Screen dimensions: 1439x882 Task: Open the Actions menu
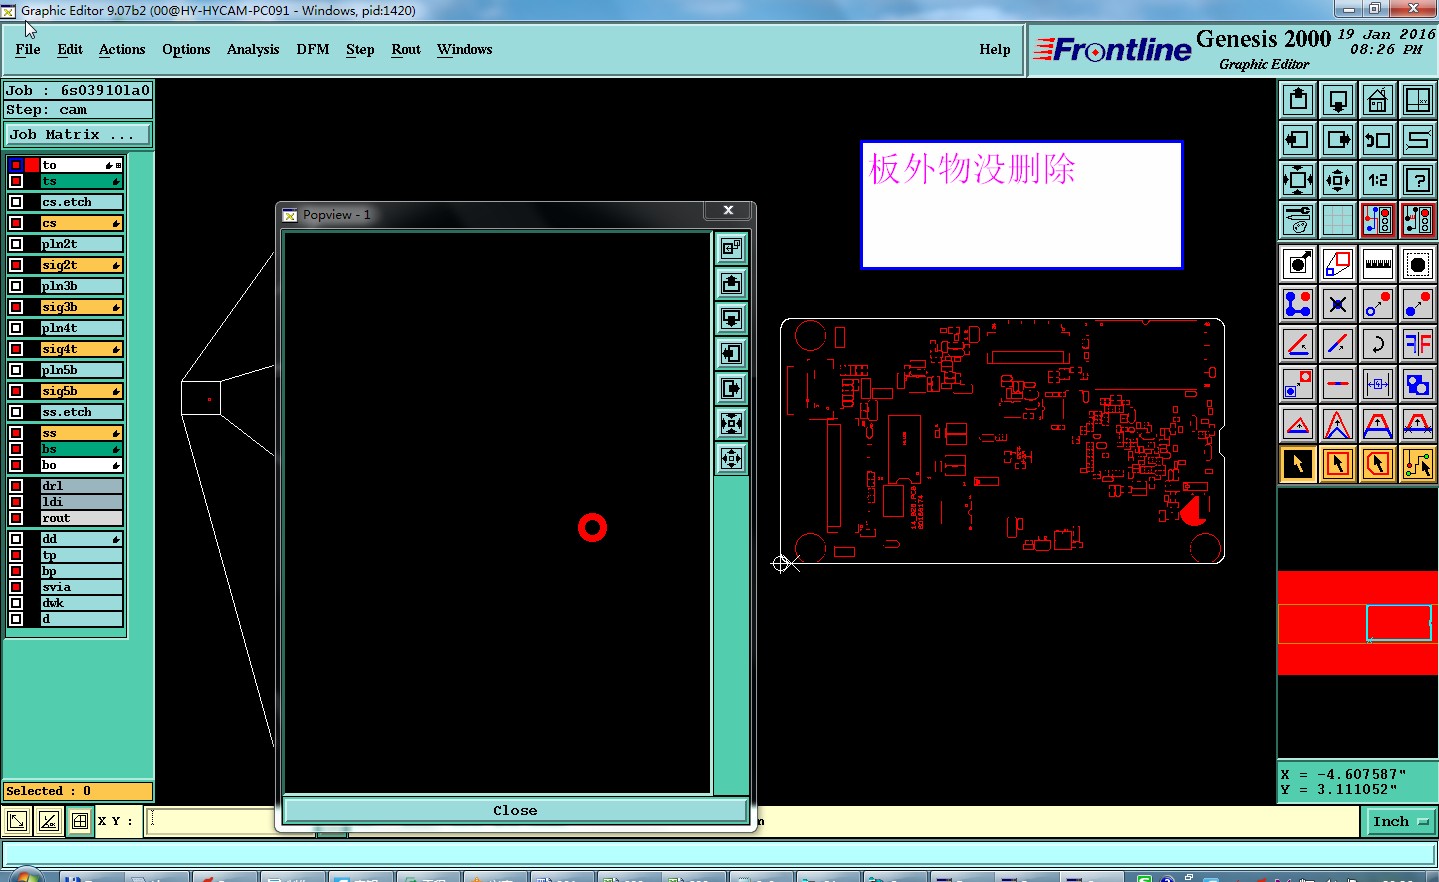122,49
